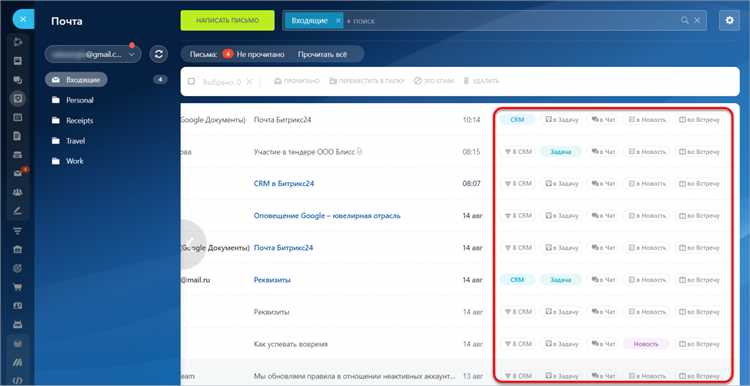Open the calendar icon in left sidebar
Screen dimensions: 750x386
coord(18,117)
